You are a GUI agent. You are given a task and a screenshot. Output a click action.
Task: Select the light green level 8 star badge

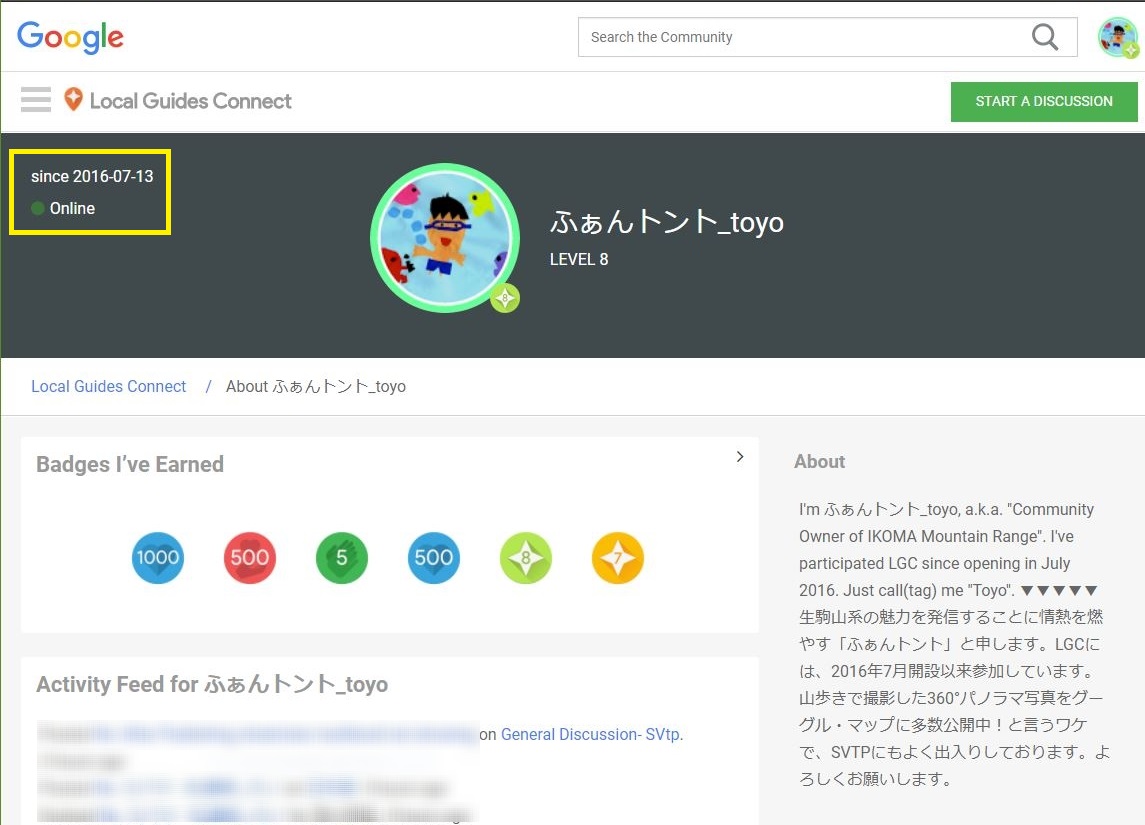tap(526, 558)
